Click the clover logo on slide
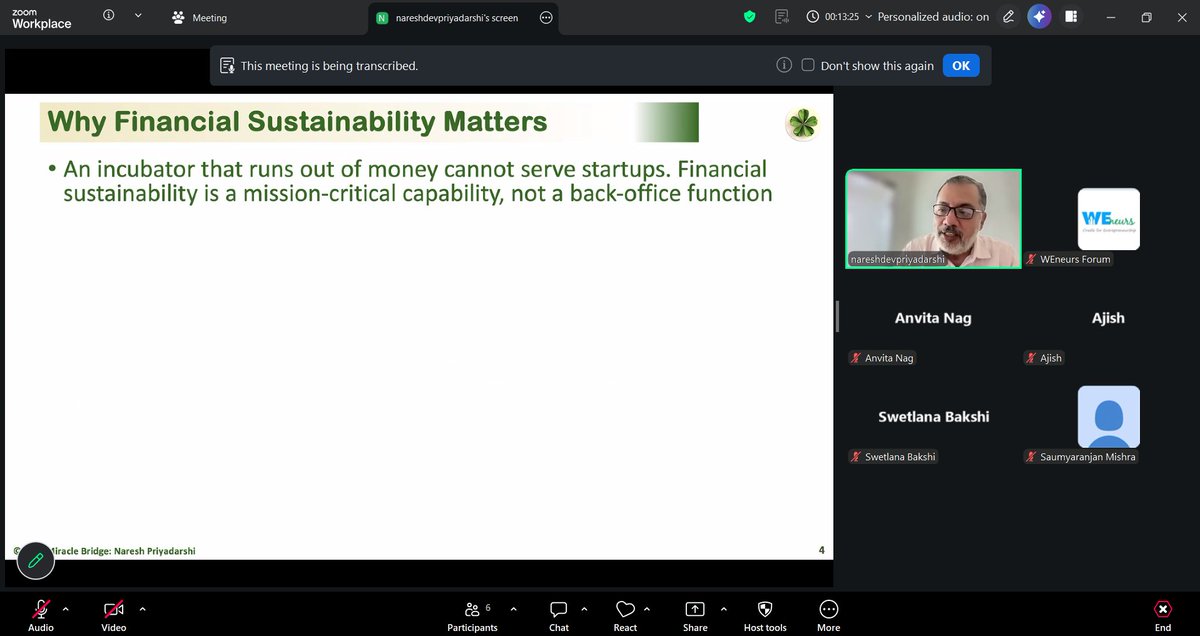 coord(802,124)
